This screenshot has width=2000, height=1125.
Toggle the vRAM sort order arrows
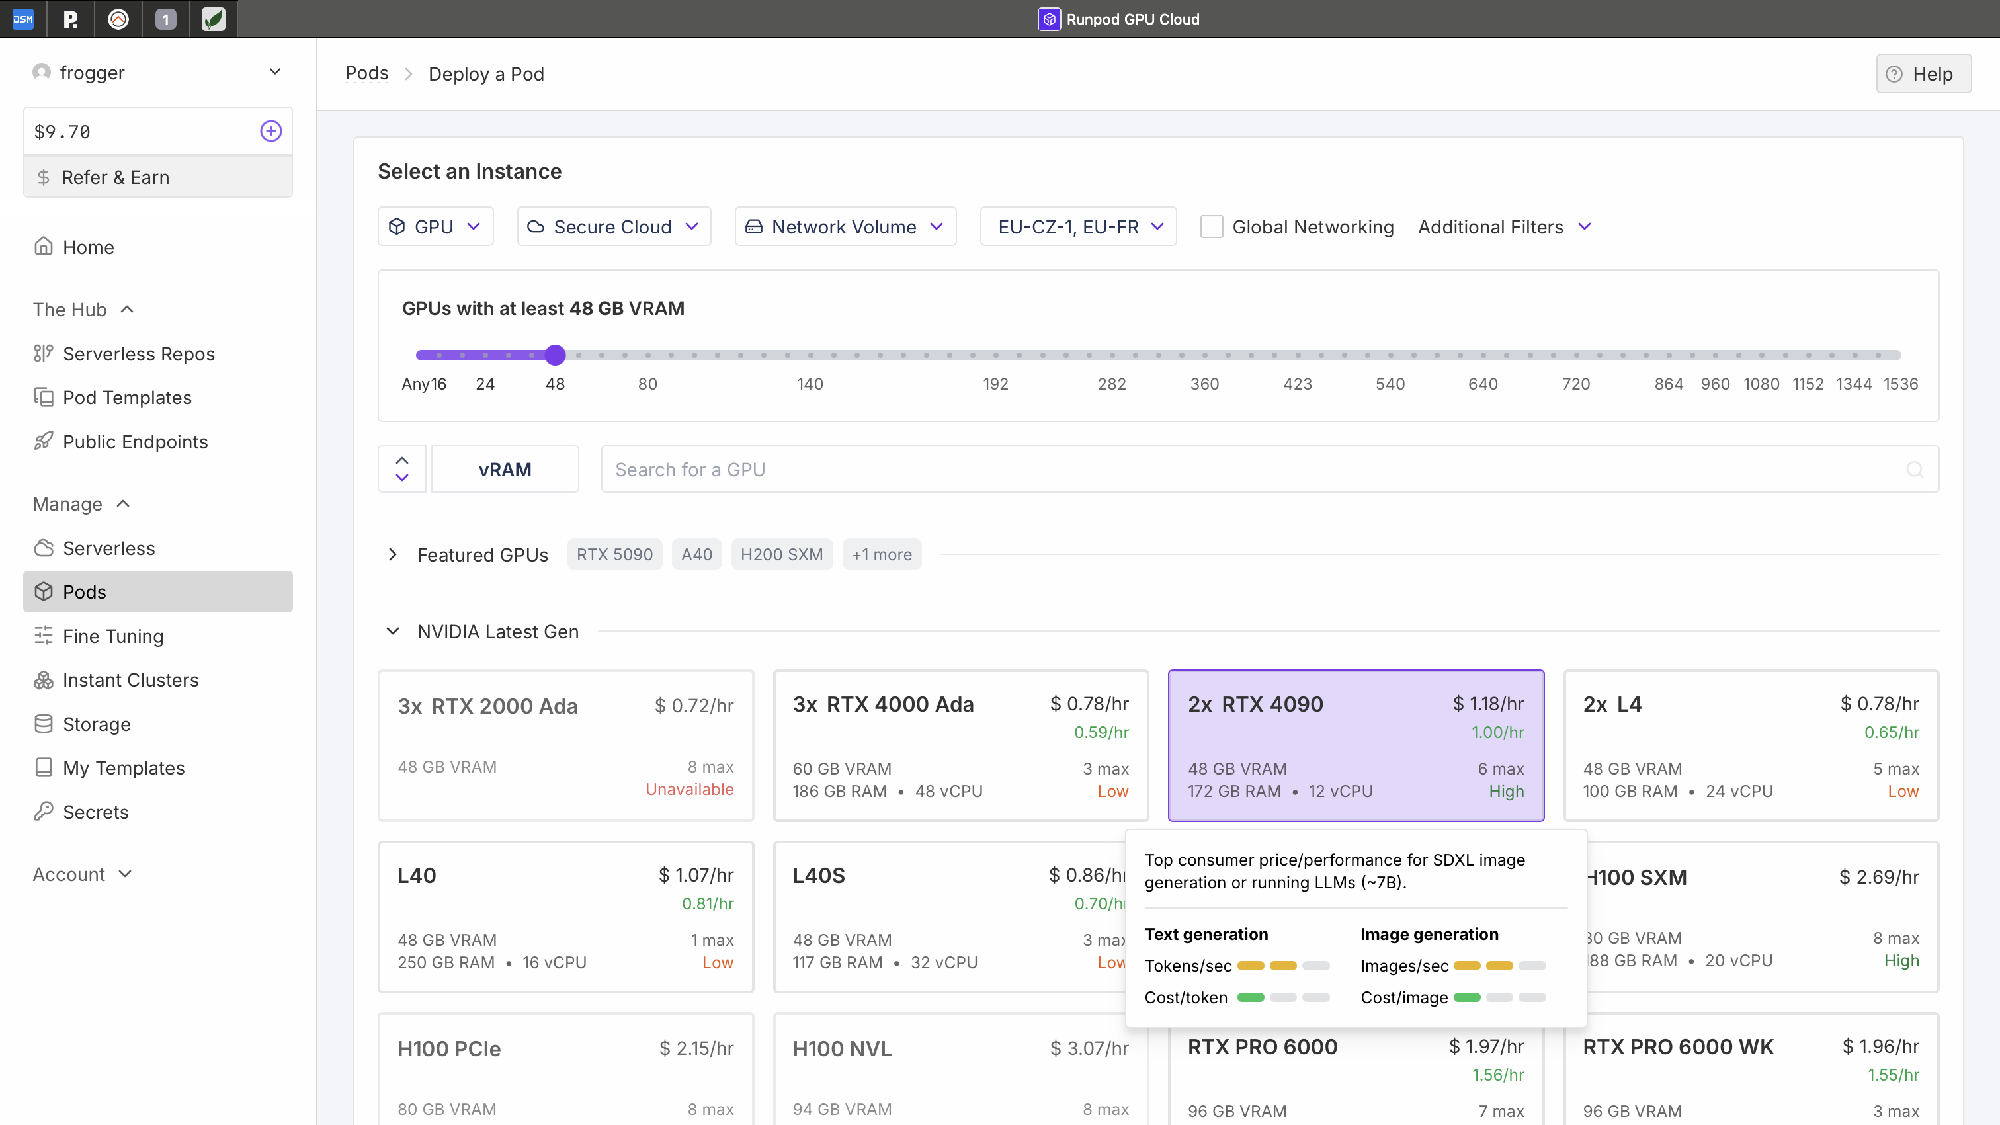click(x=402, y=469)
